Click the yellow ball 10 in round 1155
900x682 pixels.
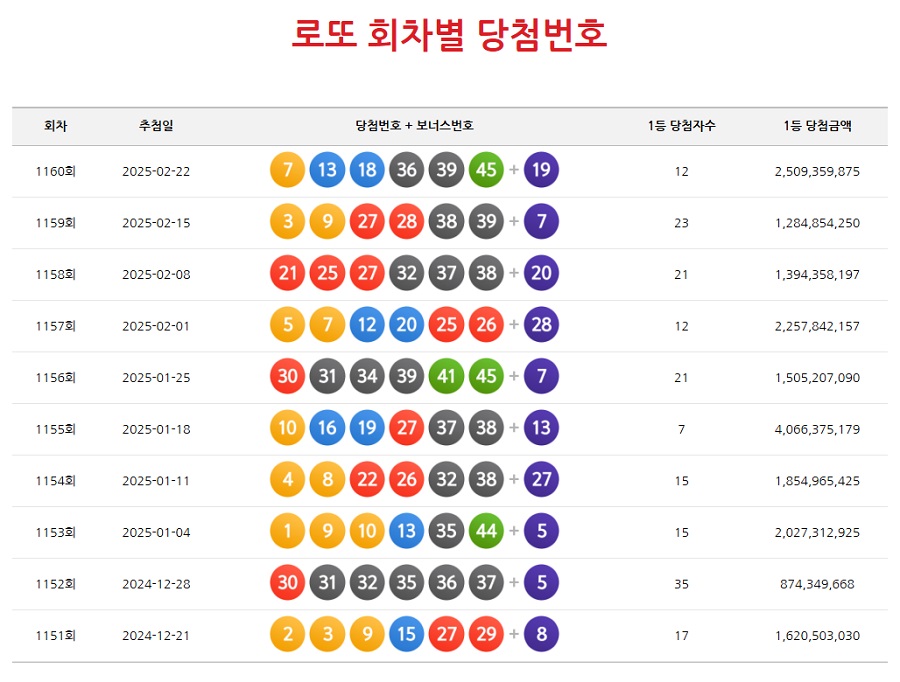(286, 428)
